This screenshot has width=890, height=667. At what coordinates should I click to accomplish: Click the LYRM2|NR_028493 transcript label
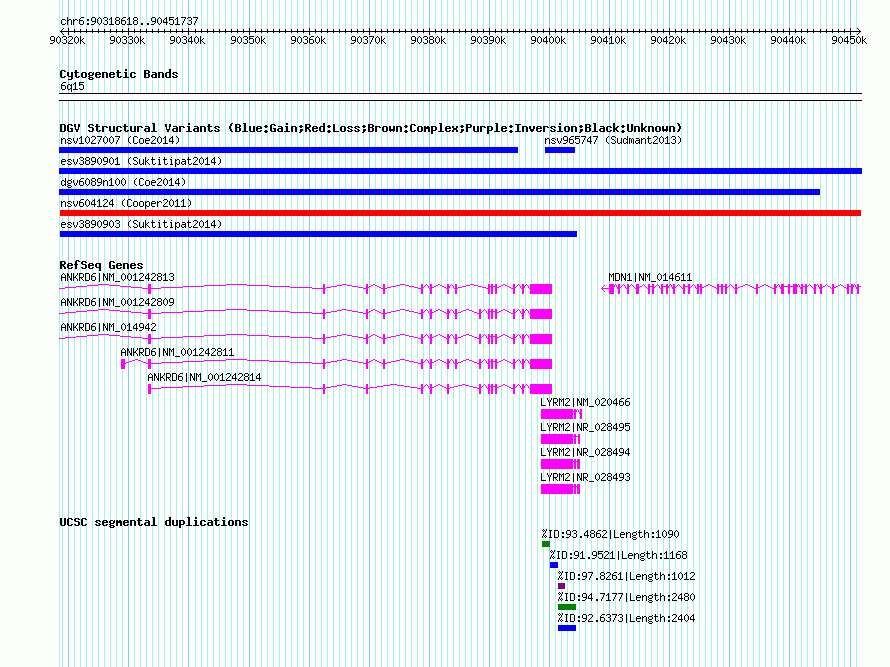585,477
